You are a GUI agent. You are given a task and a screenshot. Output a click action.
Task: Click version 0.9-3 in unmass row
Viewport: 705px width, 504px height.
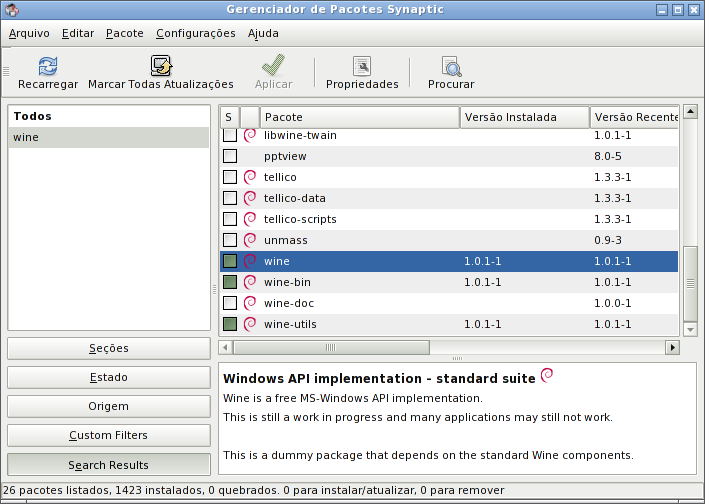click(x=607, y=240)
